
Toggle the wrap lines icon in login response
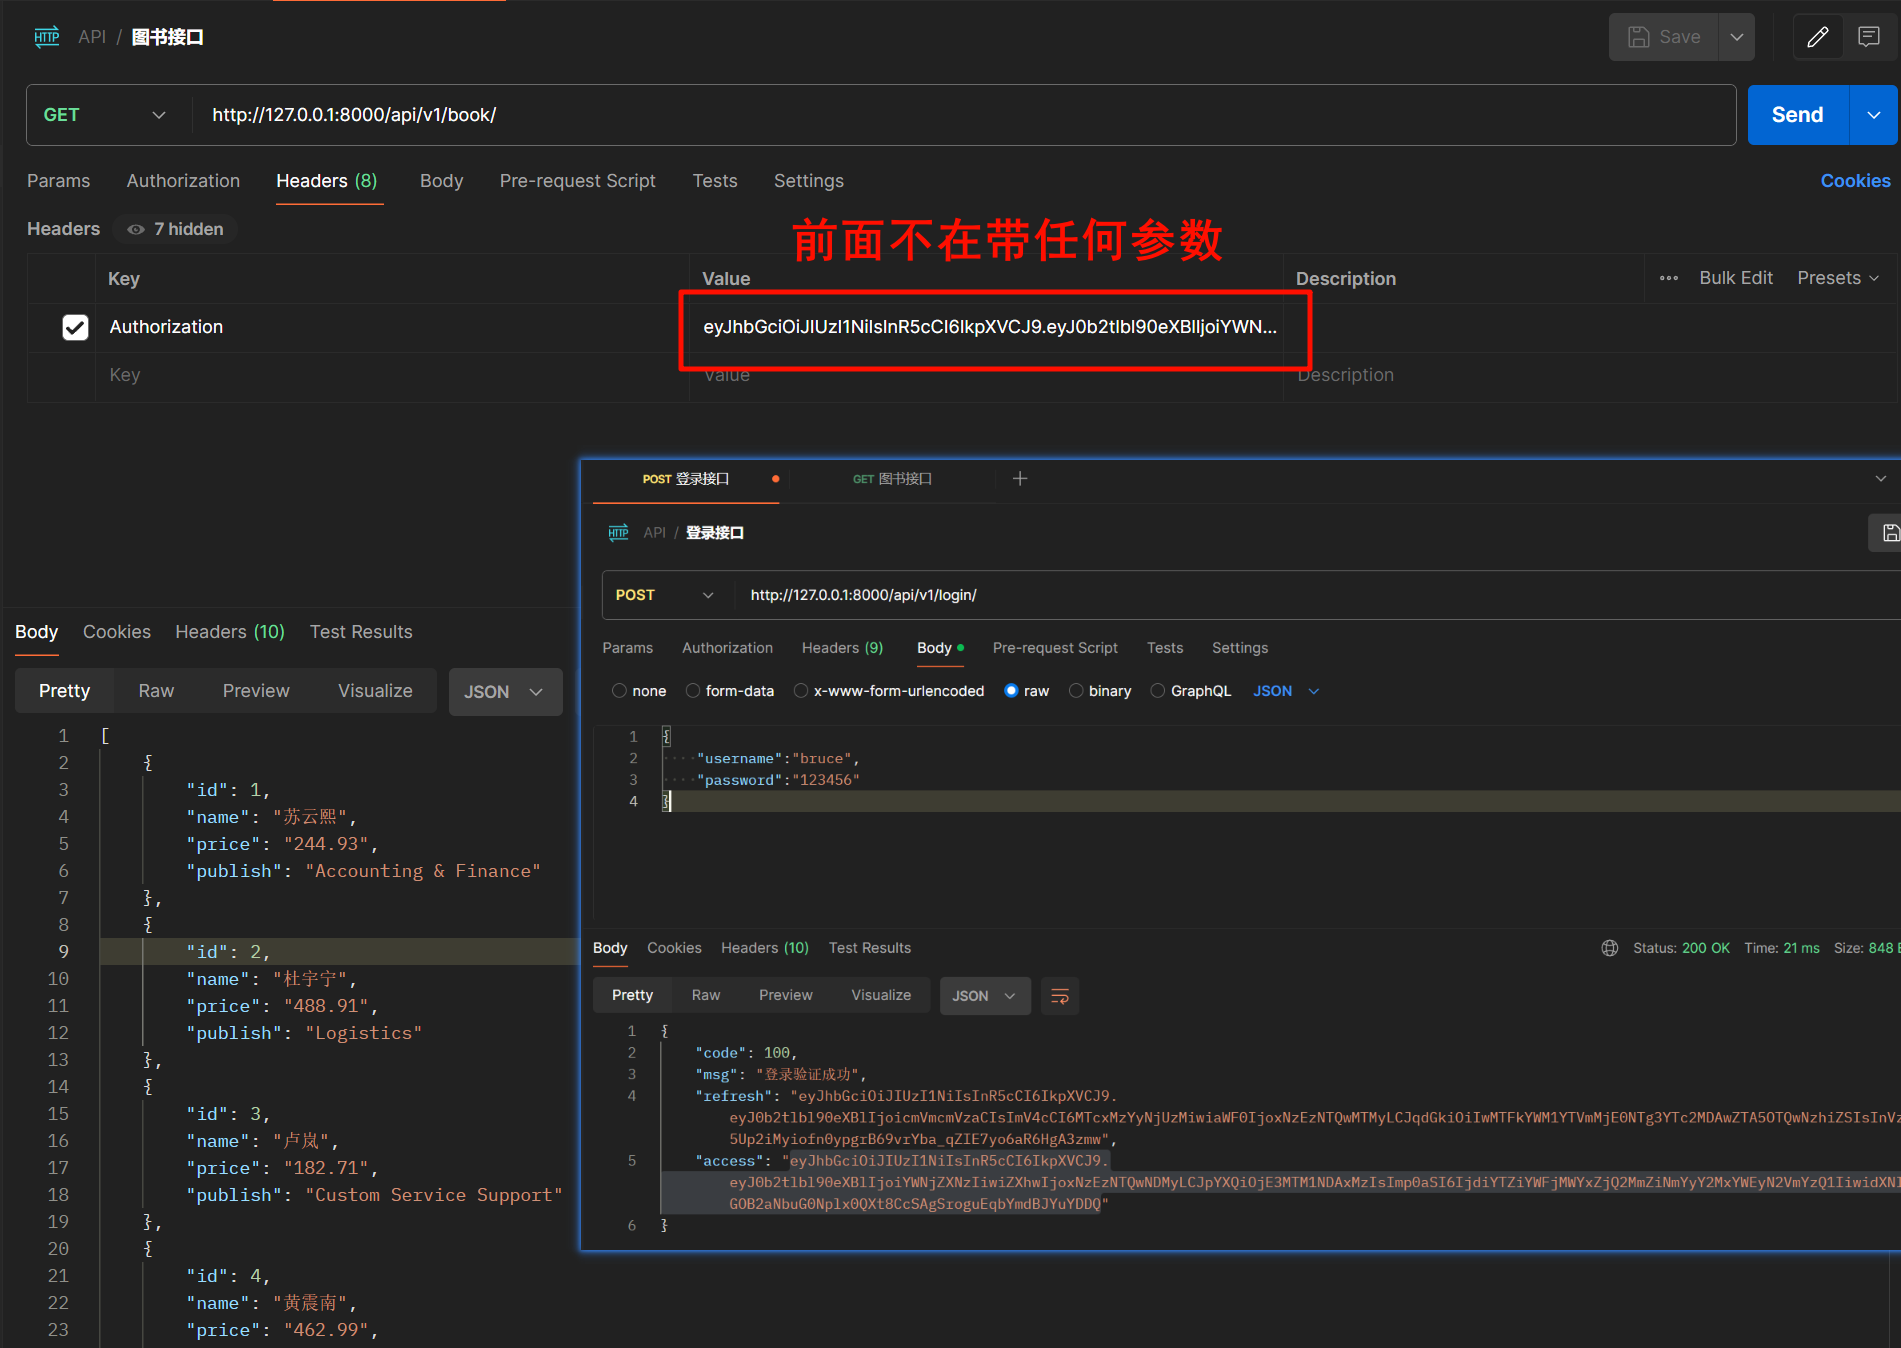(x=1060, y=996)
